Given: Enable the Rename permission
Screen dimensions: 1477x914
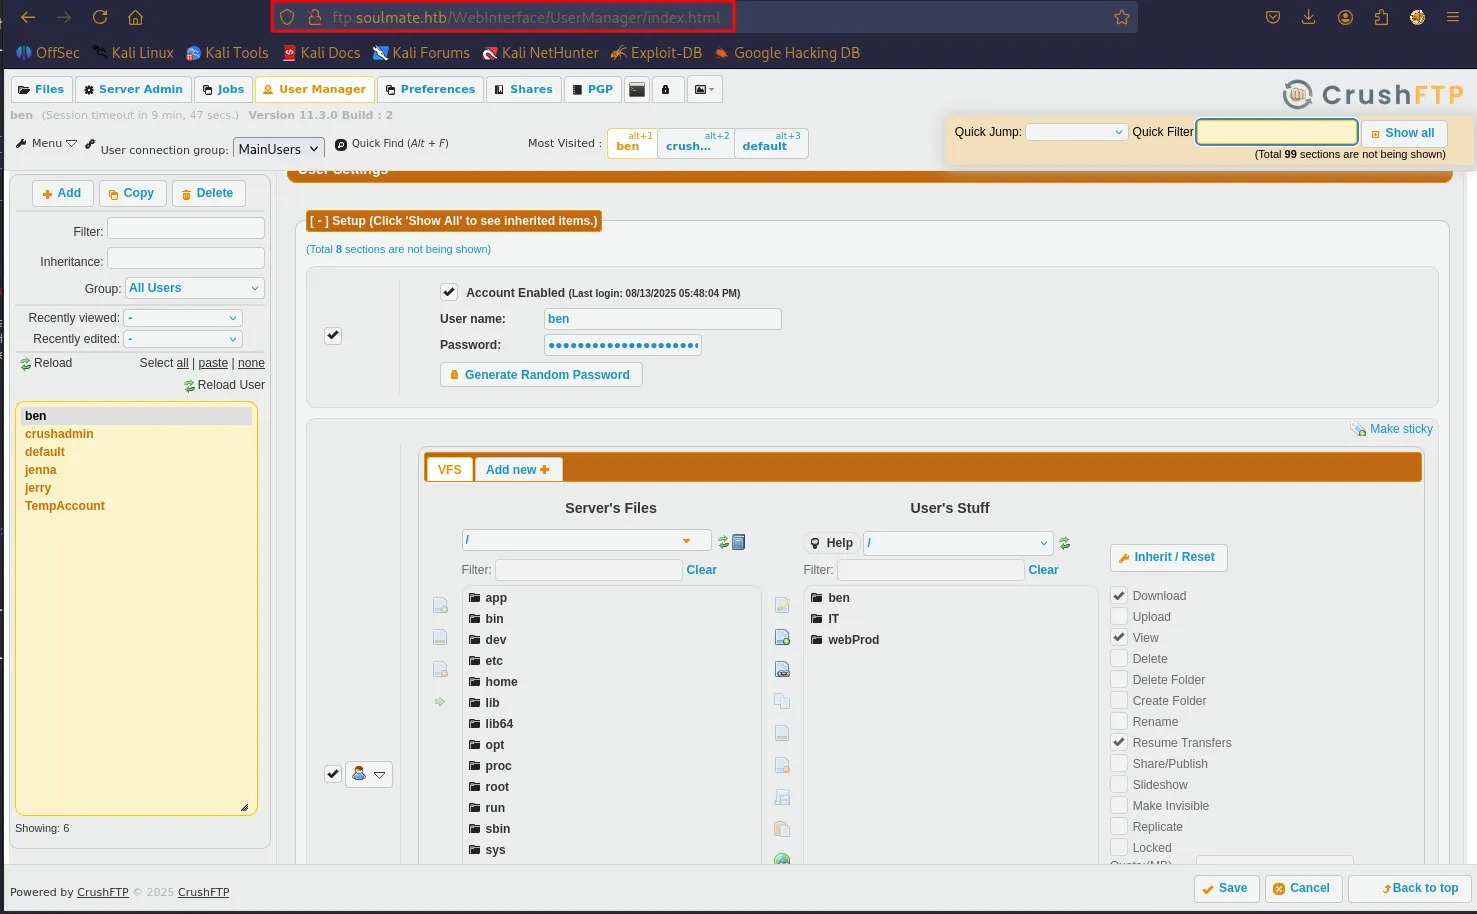Looking at the screenshot, I should 1119,721.
